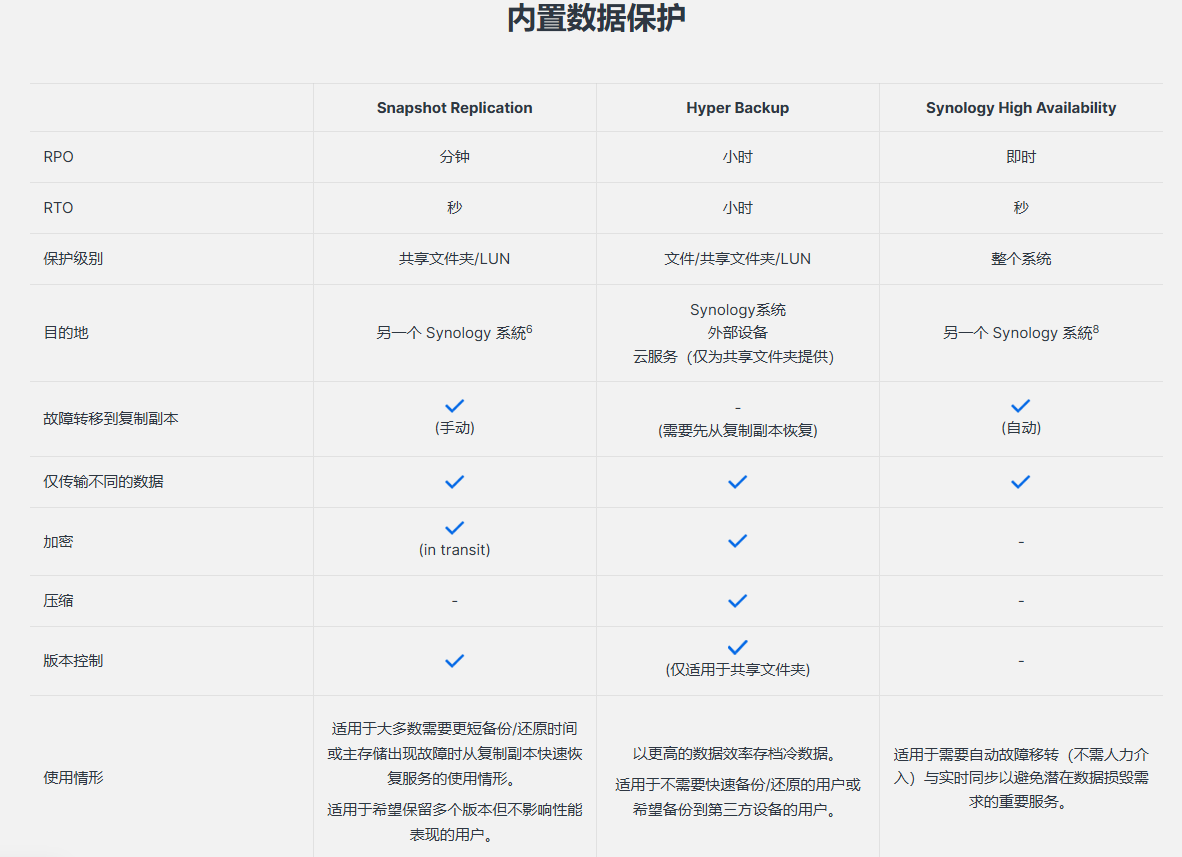Click the 云服务 (仅为共享文件夹提供) text

pos(733,357)
